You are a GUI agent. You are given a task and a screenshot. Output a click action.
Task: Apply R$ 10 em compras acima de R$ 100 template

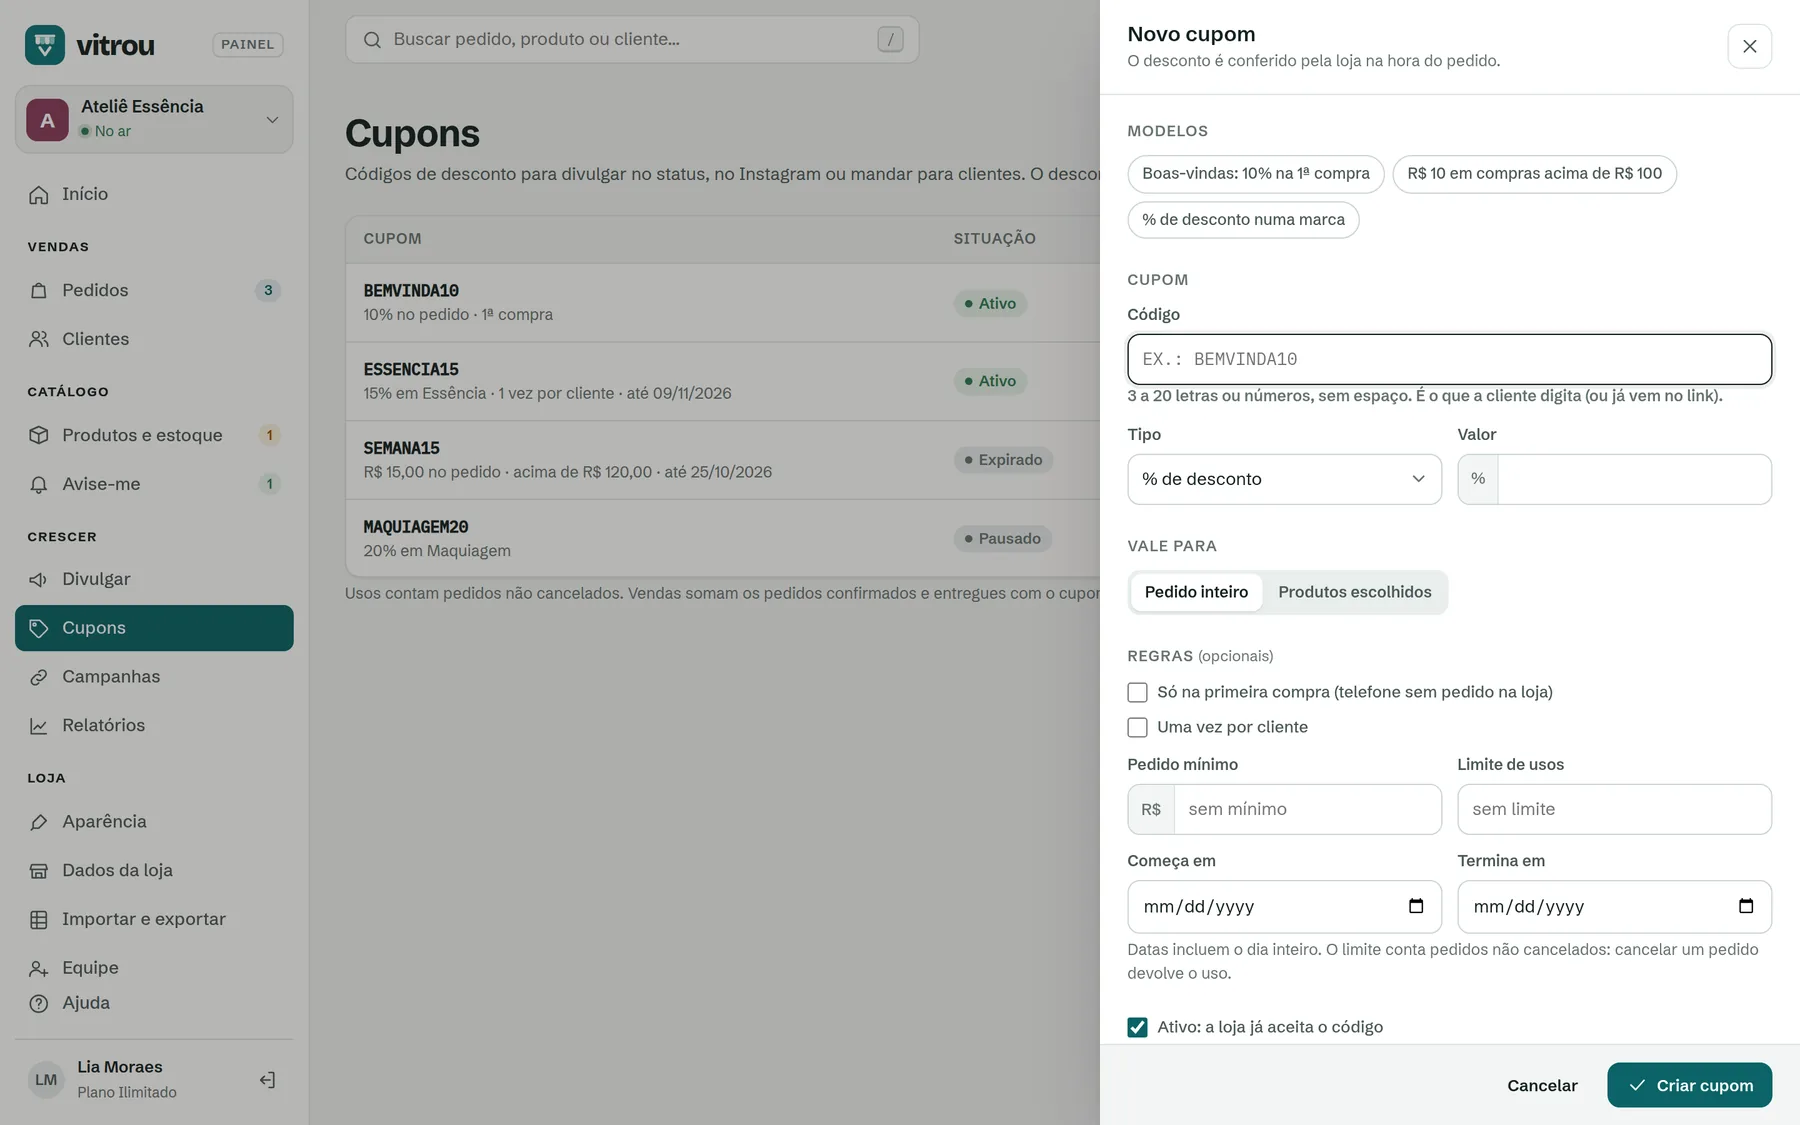[x=1534, y=174]
